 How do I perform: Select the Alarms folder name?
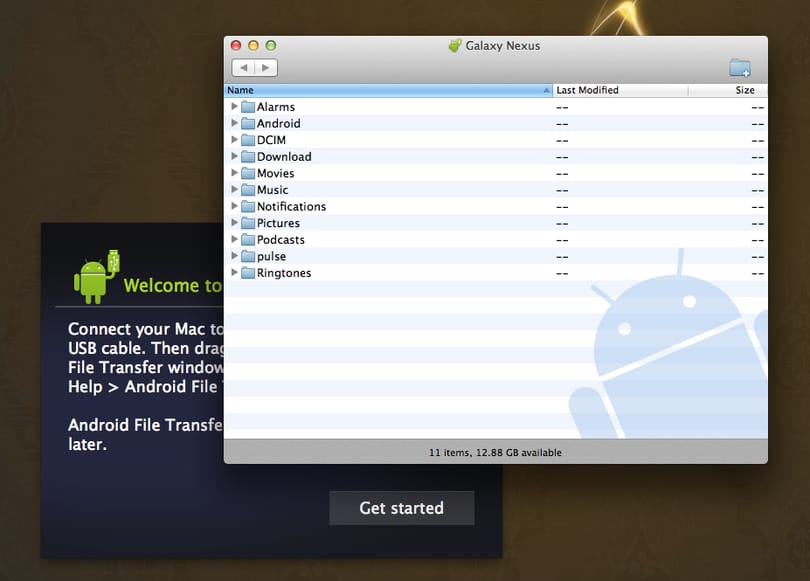click(x=276, y=107)
